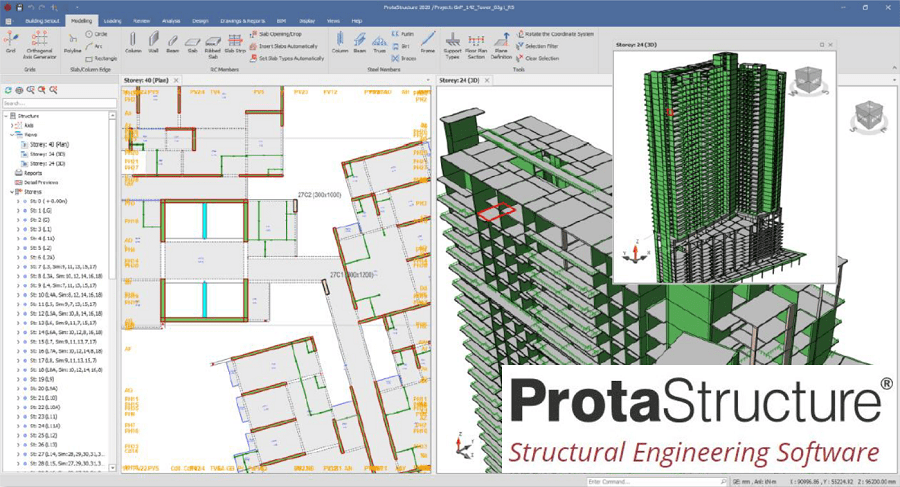Click the view cube in the Storey 24 3D view

point(868,115)
